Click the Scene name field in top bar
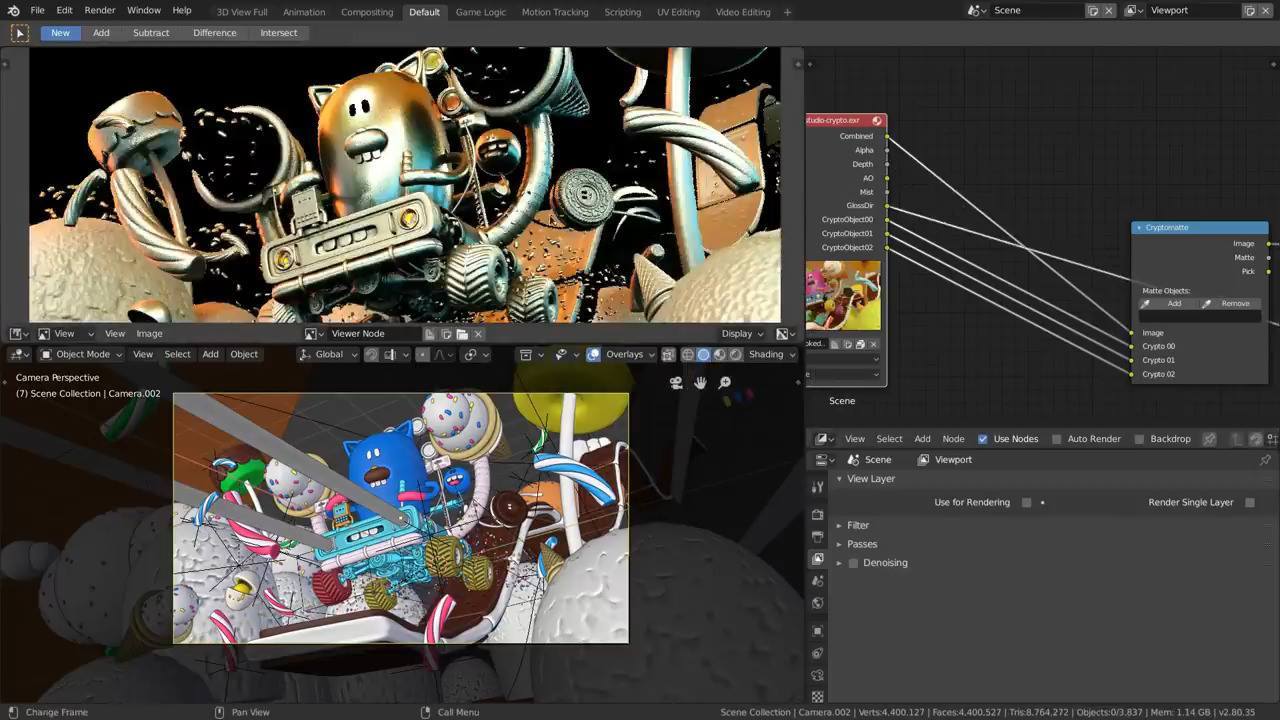Image resolution: width=1280 pixels, height=720 pixels. pyautogui.click(x=1036, y=11)
